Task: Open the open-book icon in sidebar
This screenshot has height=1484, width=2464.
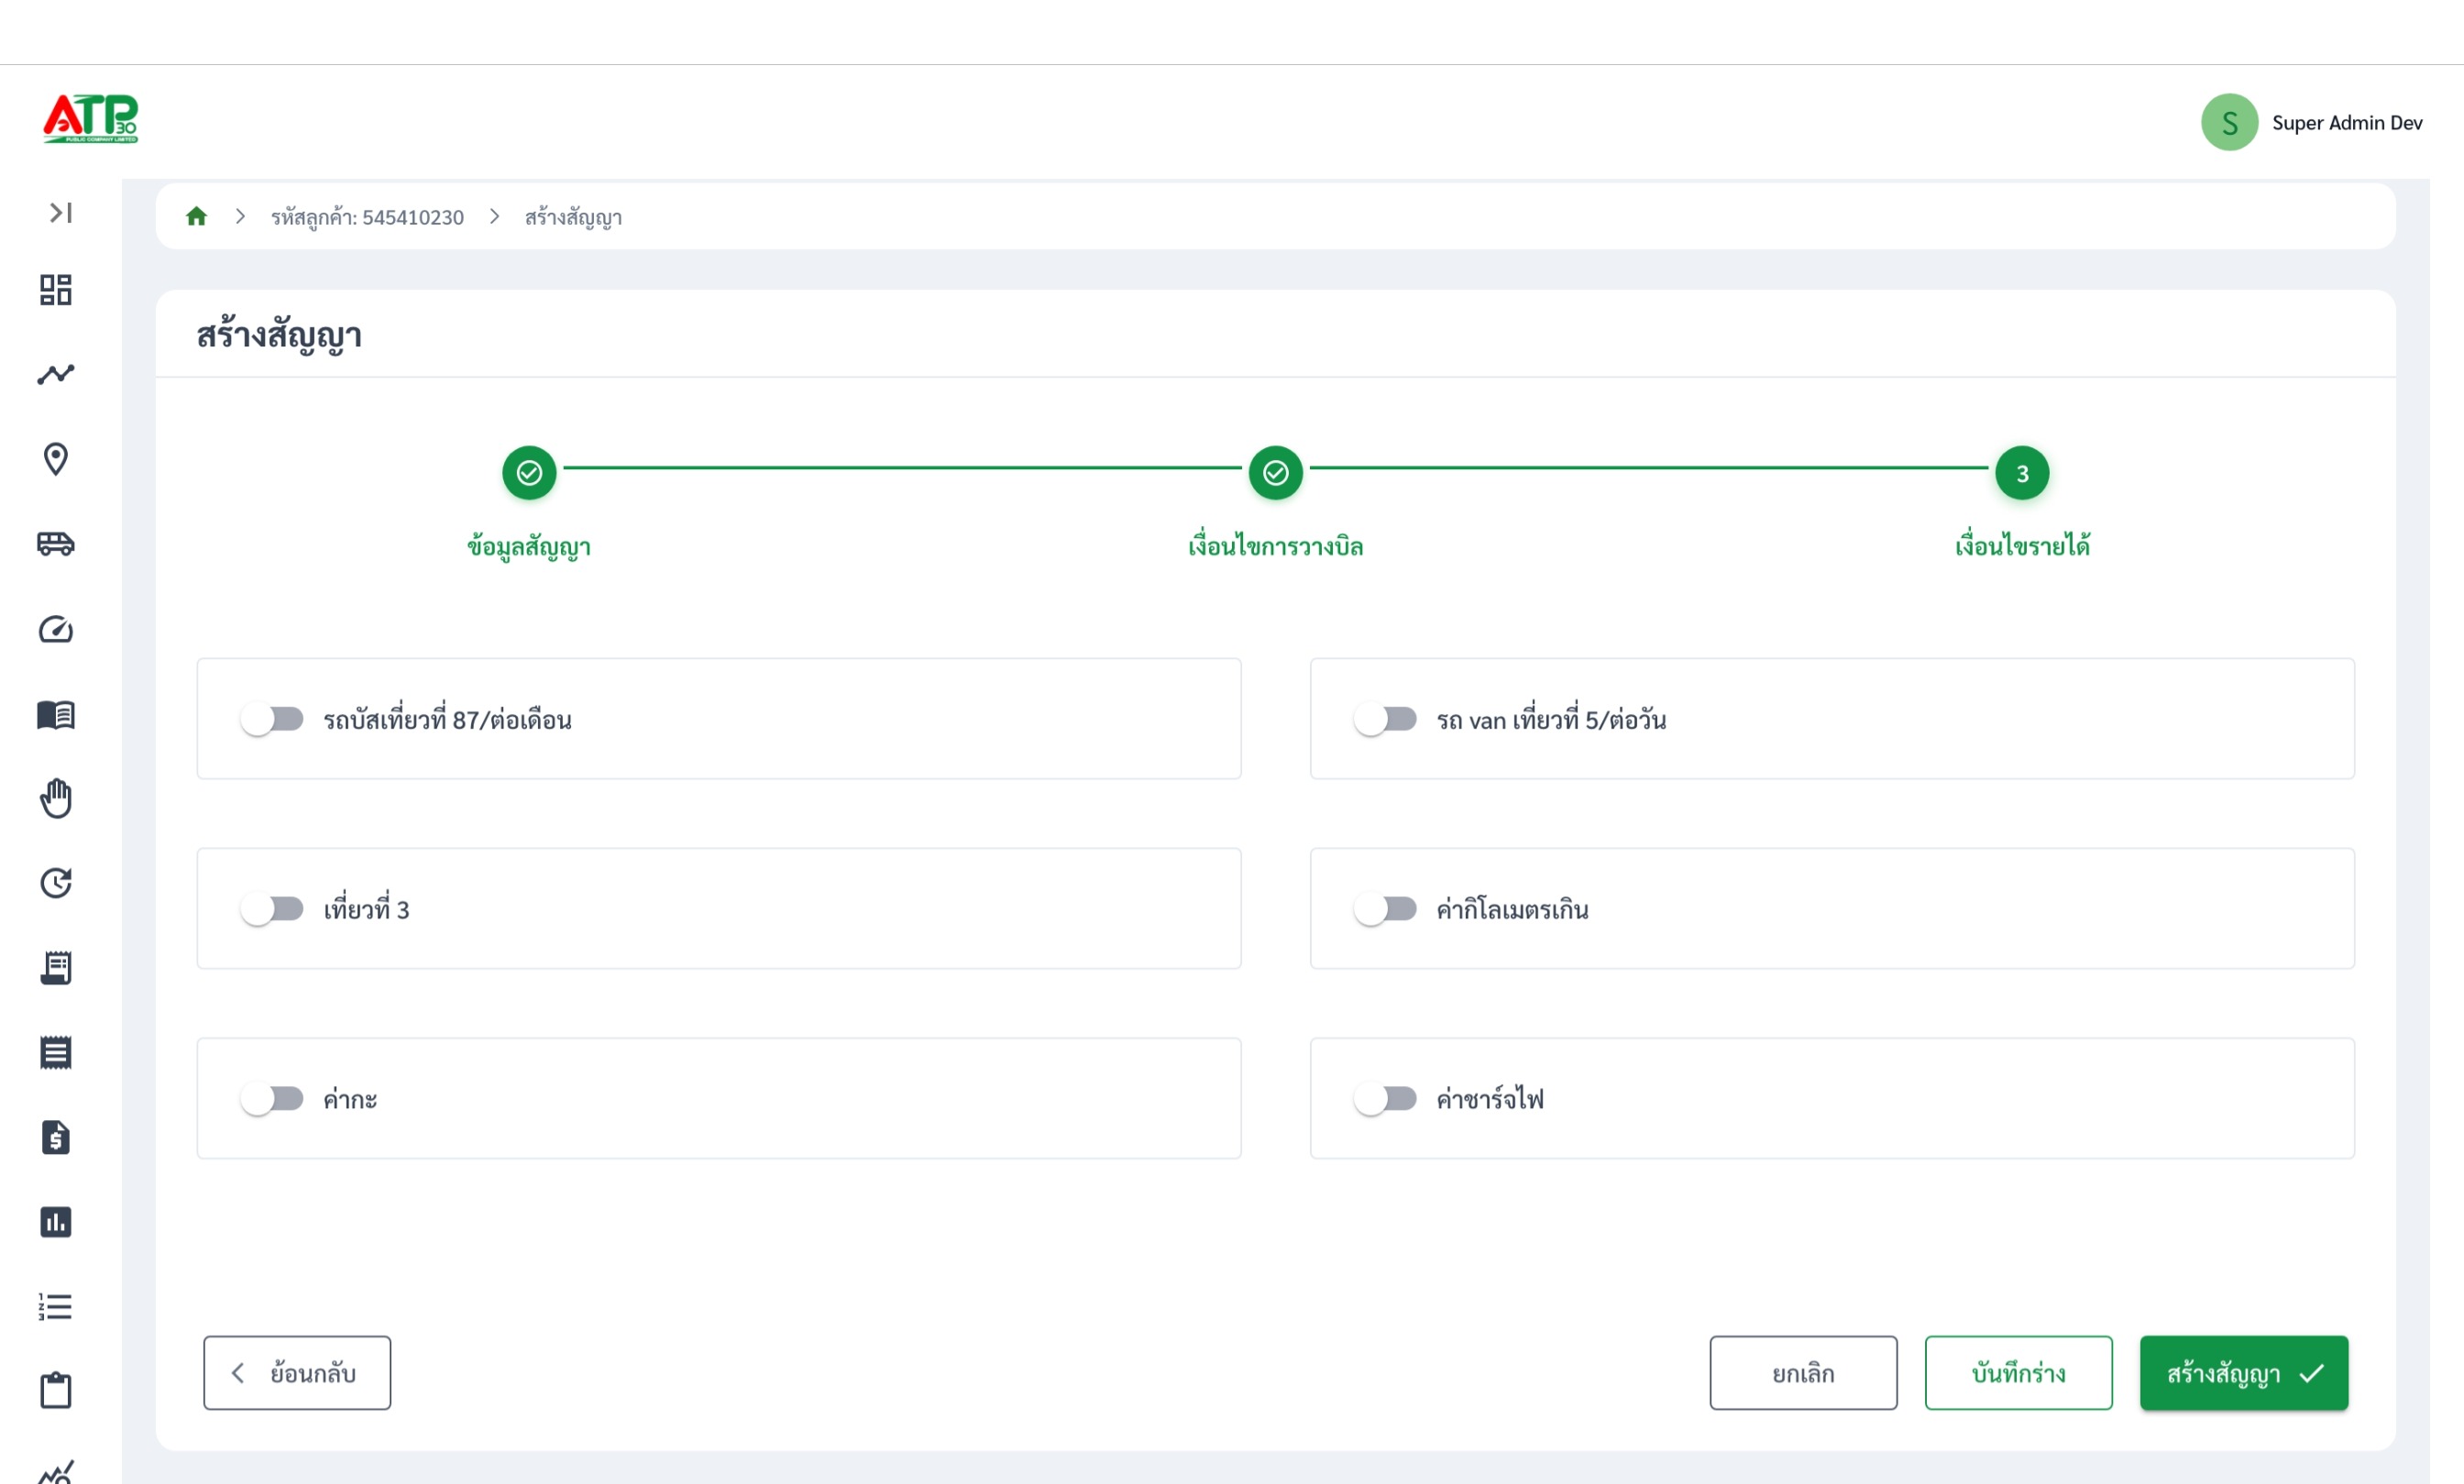Action: [56, 714]
